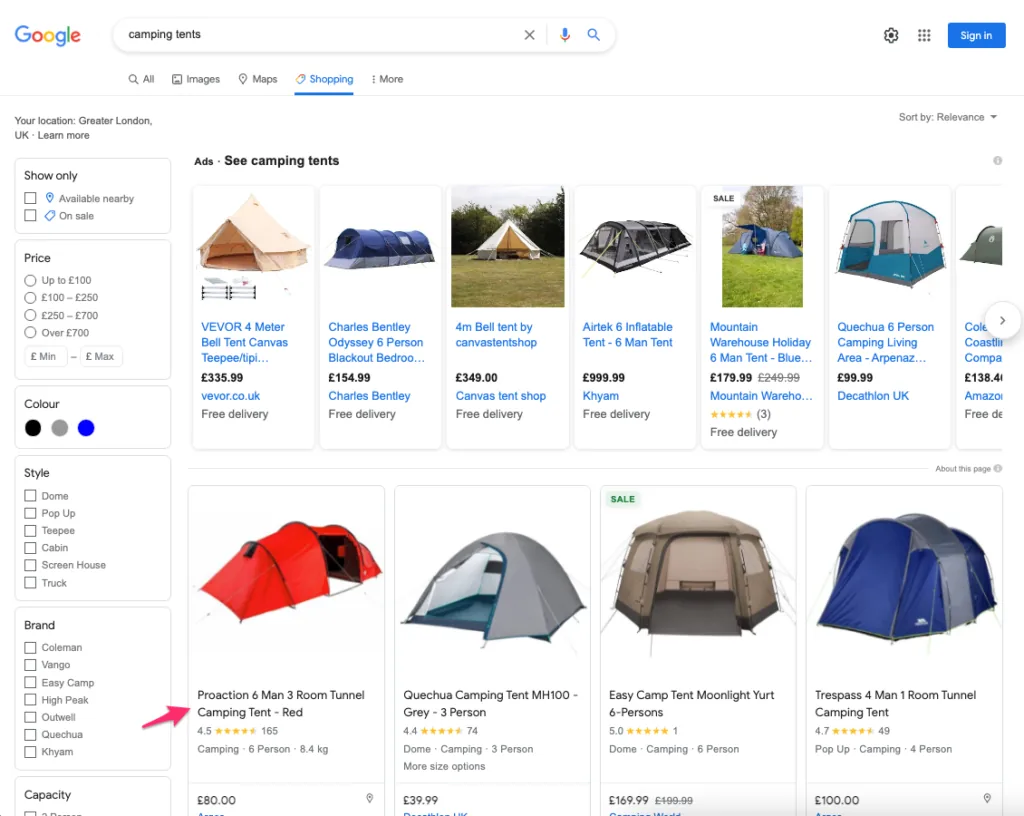Expand the More search options menu
This screenshot has height=816, width=1024.
coord(387,79)
